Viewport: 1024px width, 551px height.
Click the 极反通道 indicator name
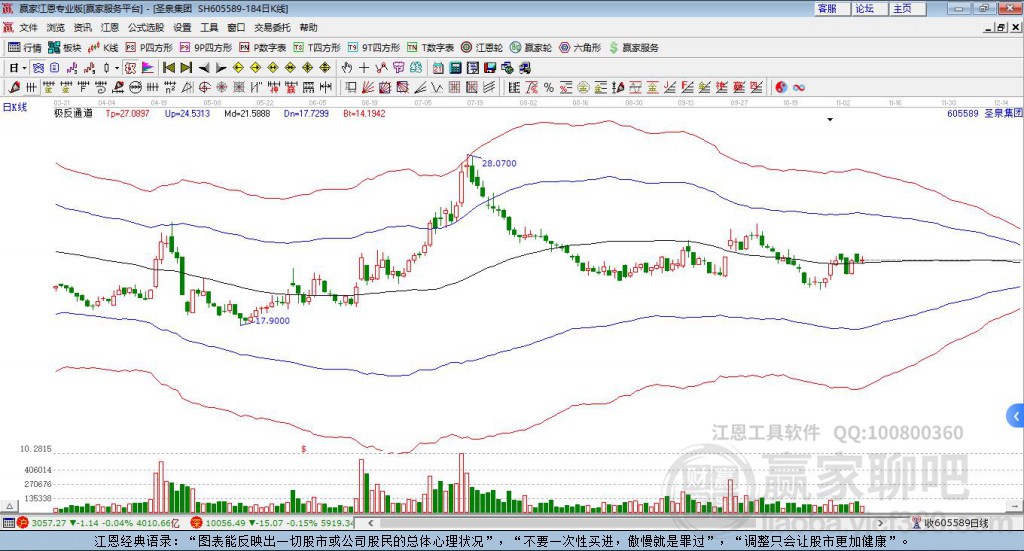(x=73, y=113)
